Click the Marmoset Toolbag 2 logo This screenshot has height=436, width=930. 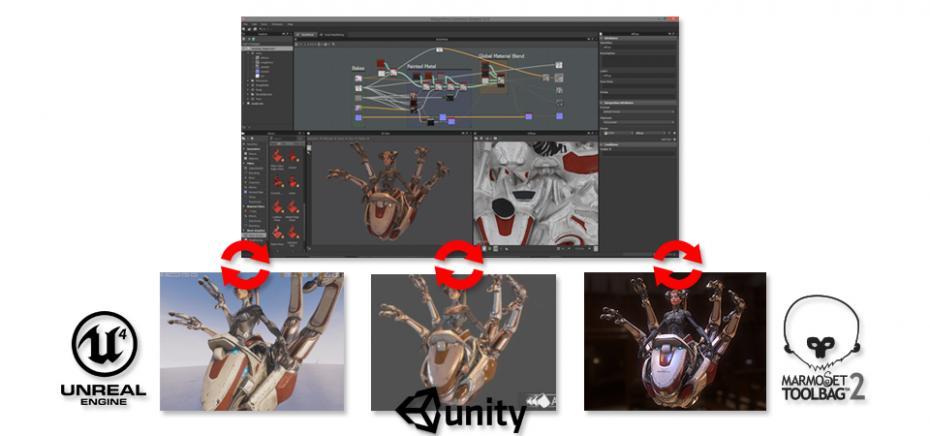(823, 348)
